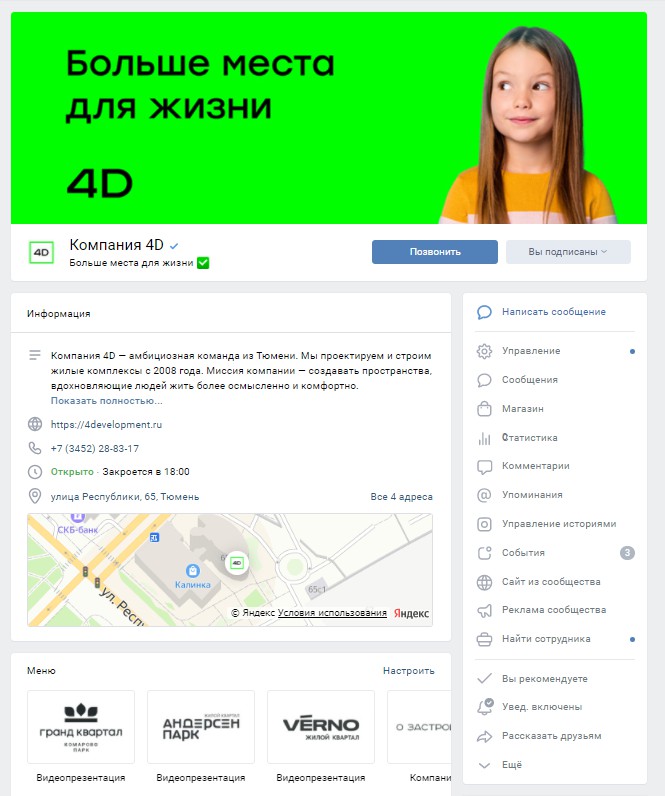
Task: Click the shopping bag icon for Магазин
Action: pyautogui.click(x=484, y=409)
